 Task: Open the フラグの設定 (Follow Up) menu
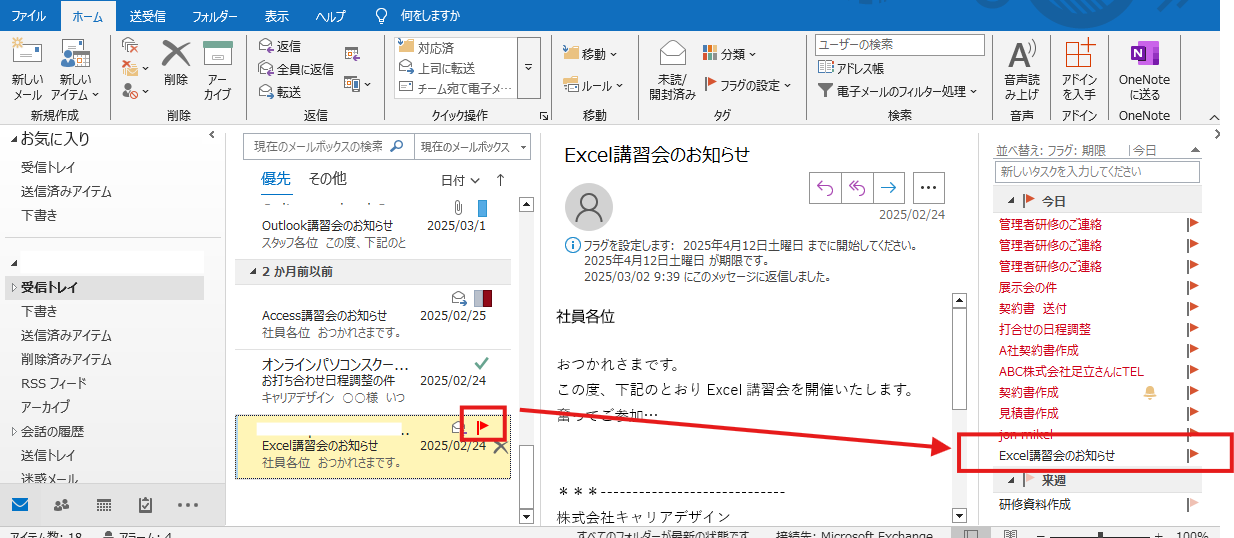click(748, 85)
